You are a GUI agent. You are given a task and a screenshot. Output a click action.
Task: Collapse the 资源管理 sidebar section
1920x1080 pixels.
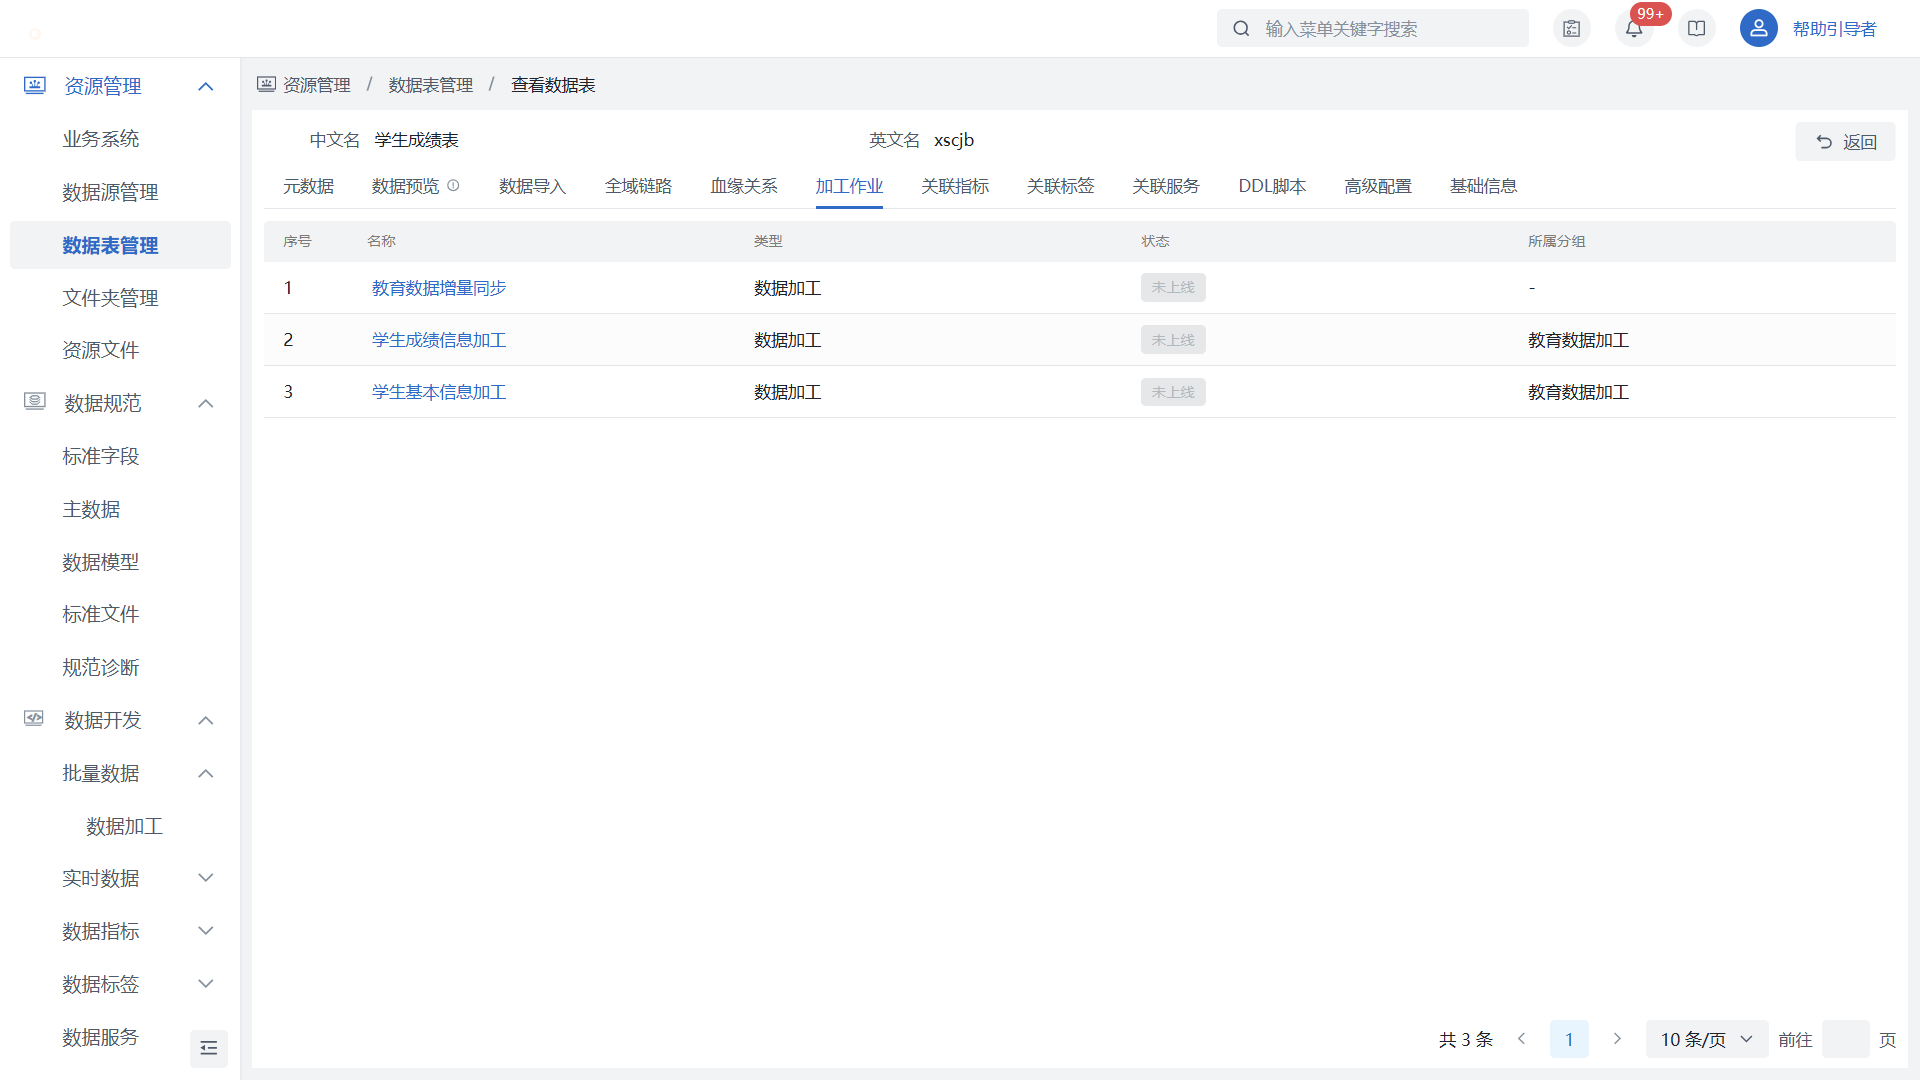point(206,87)
